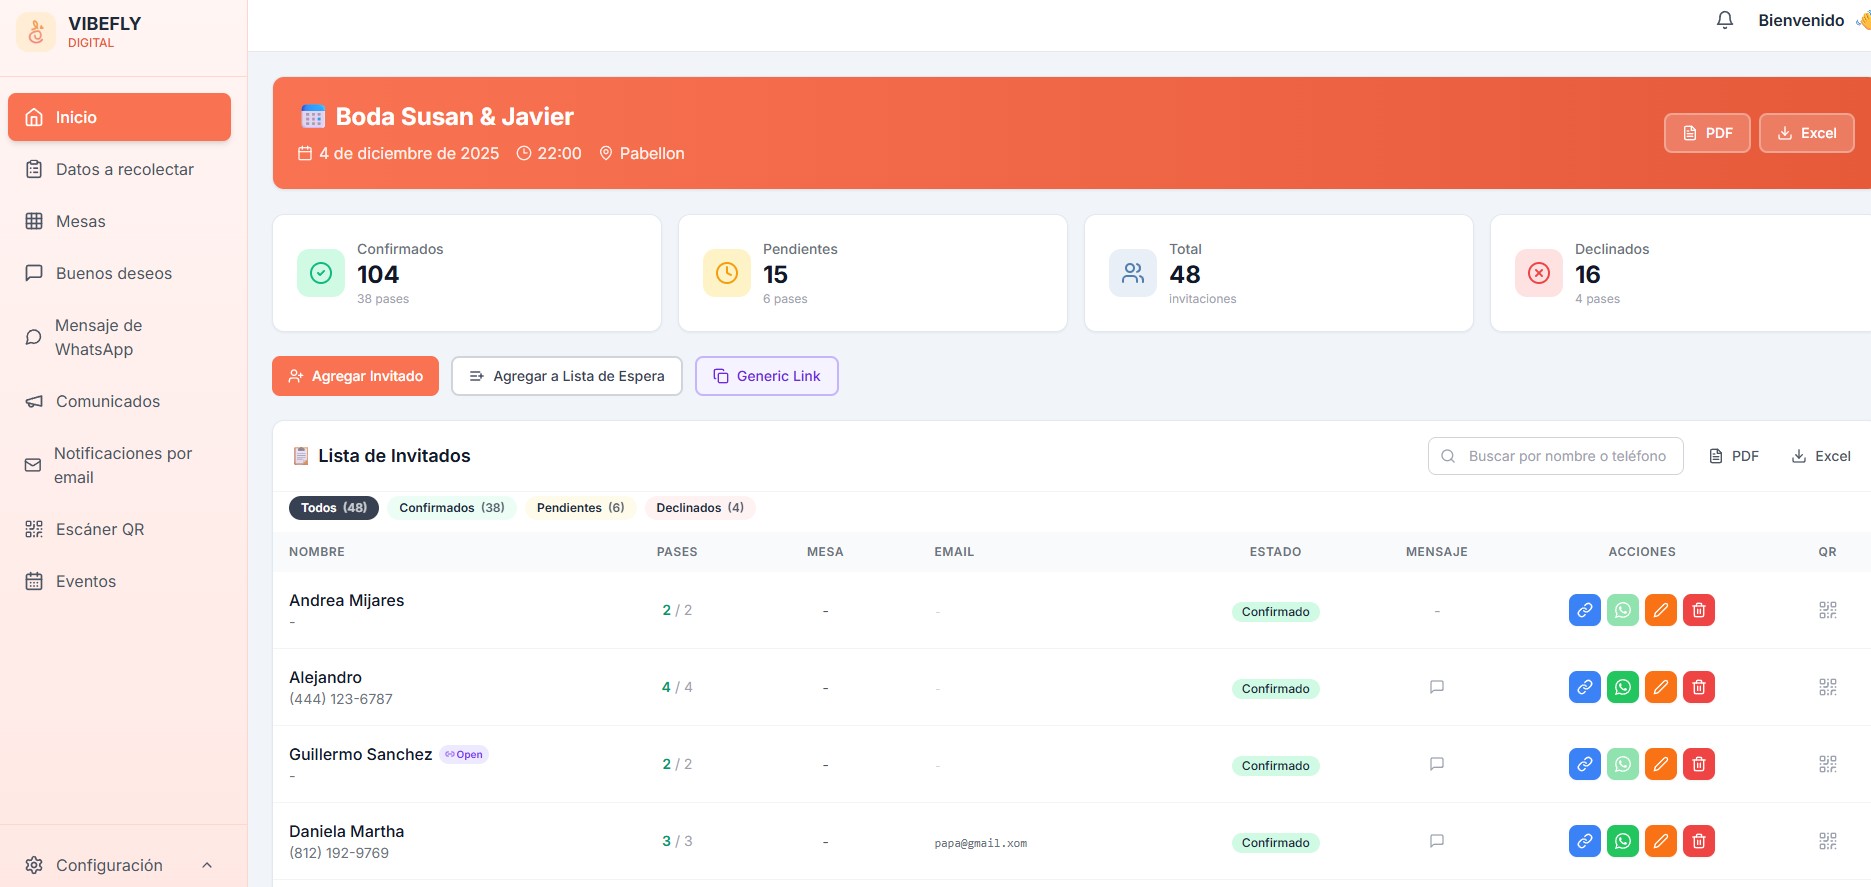The width and height of the screenshot is (1871, 887).
Task: Filter list by Declinados (4)
Action: tap(700, 508)
